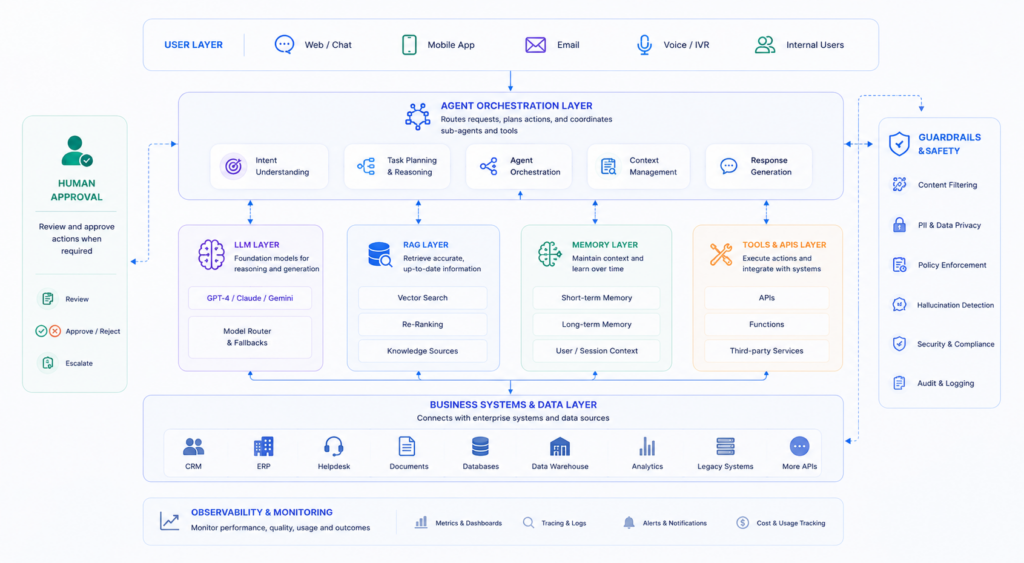Click the Email envelope icon
This screenshot has height=563, width=1024.
[x=536, y=44]
